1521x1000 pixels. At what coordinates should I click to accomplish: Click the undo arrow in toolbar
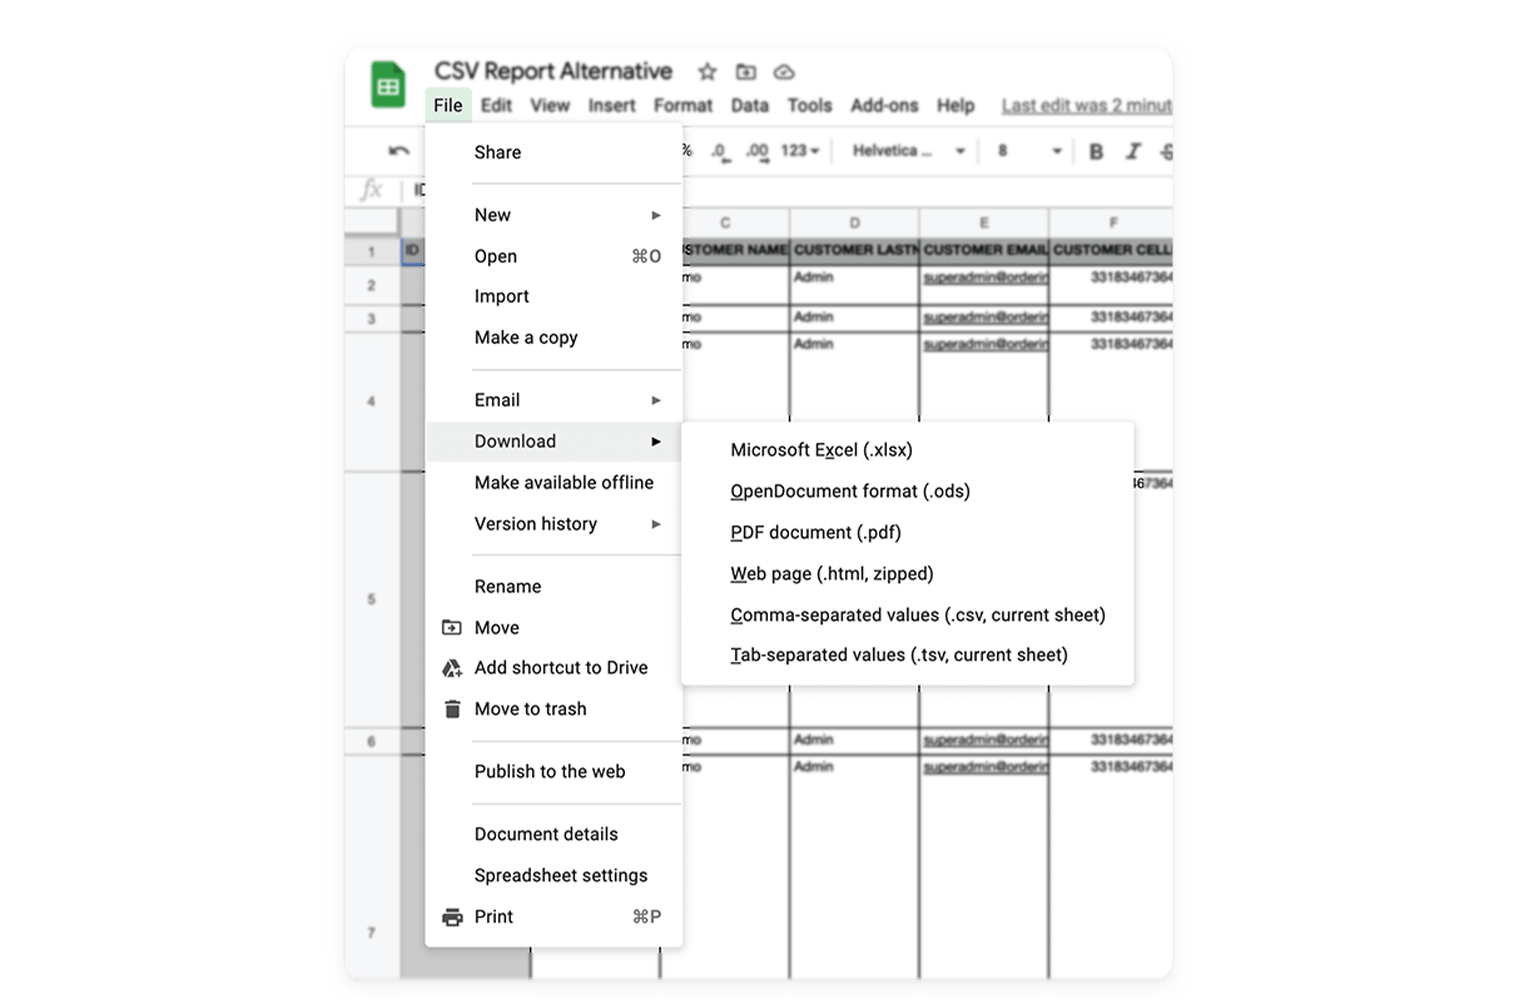(399, 151)
